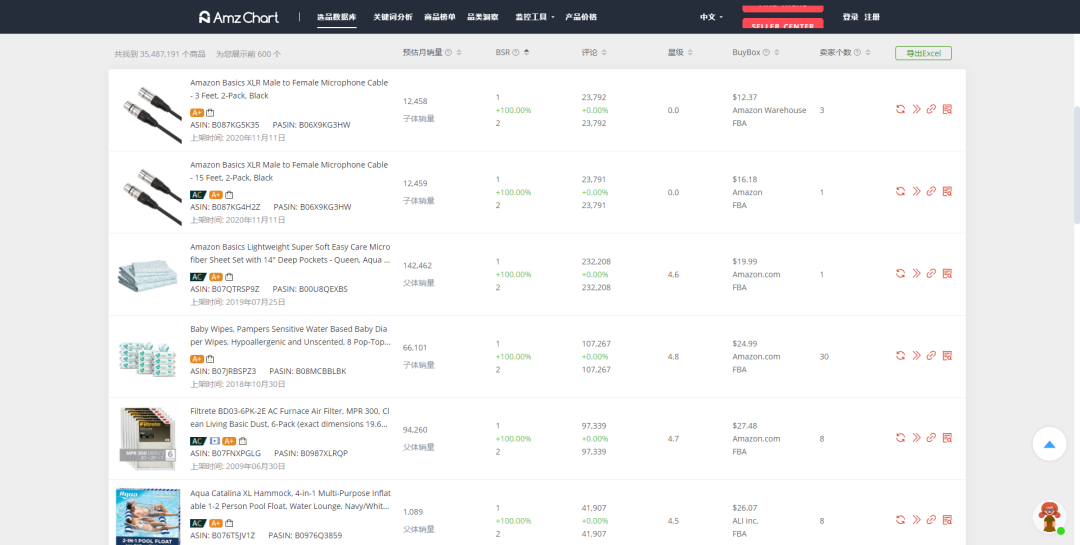
Task: Click the search-list icon in the XLR 3 Feet row
Action: point(947,109)
